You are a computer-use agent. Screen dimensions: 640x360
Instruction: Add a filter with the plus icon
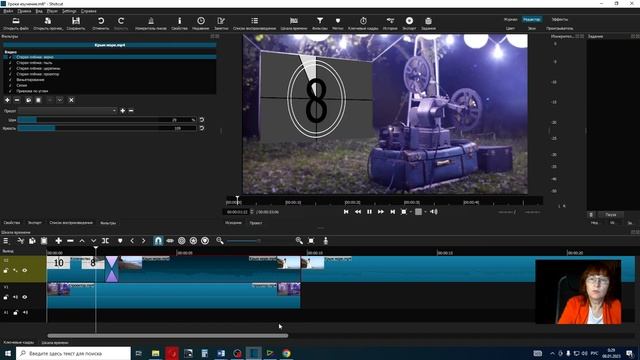tap(7, 100)
